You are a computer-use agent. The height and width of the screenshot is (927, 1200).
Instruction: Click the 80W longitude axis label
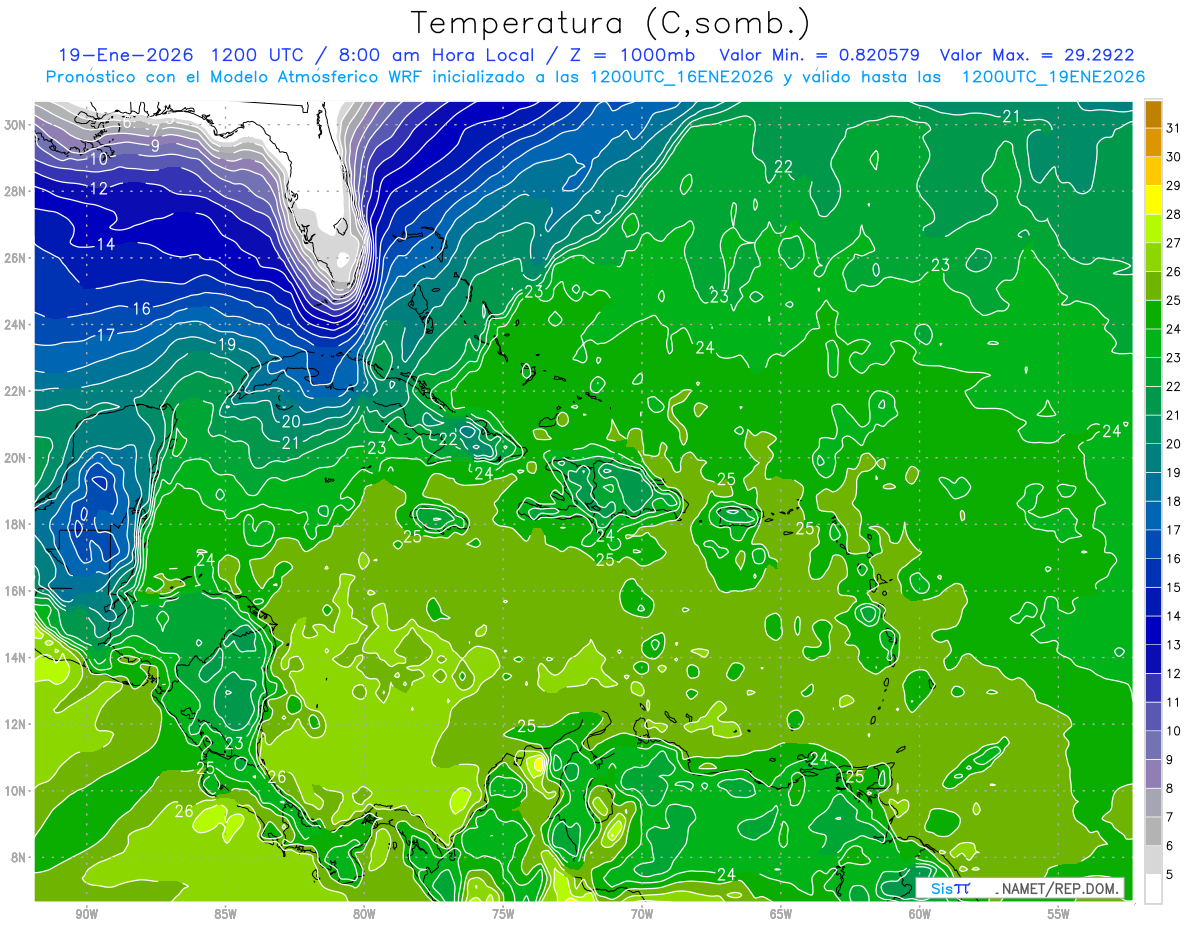(x=364, y=914)
